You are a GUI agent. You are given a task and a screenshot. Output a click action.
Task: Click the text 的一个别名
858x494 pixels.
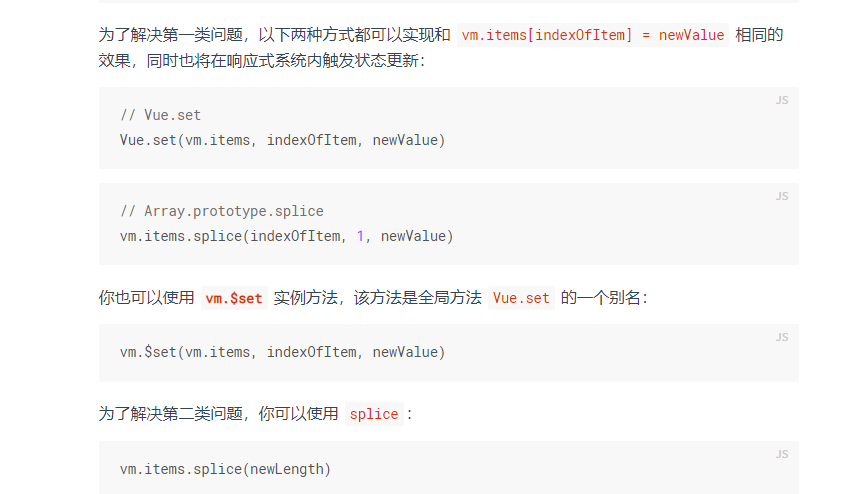click(604, 298)
